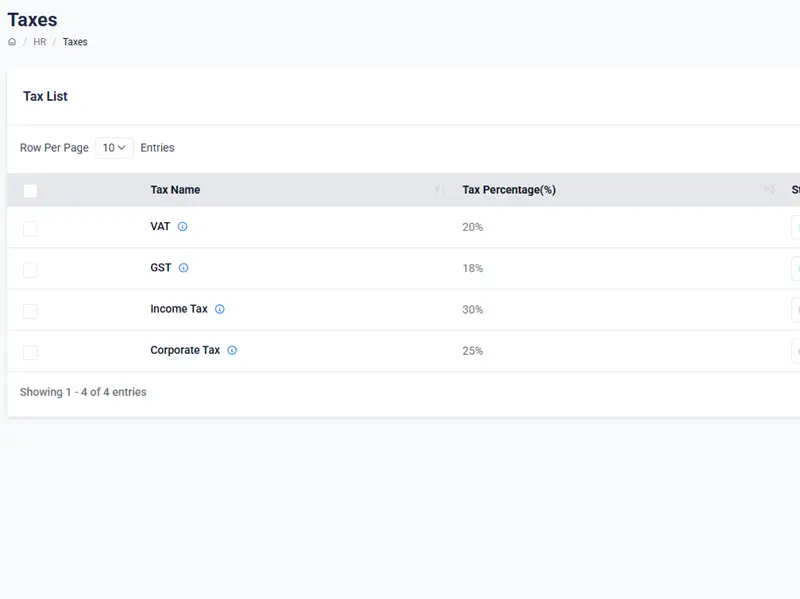Toggle the select-all checkbox in table header

point(30,191)
